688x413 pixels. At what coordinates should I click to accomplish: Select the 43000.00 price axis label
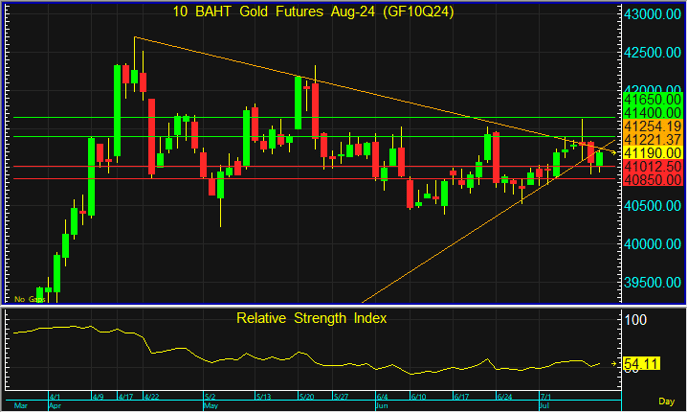(653, 16)
